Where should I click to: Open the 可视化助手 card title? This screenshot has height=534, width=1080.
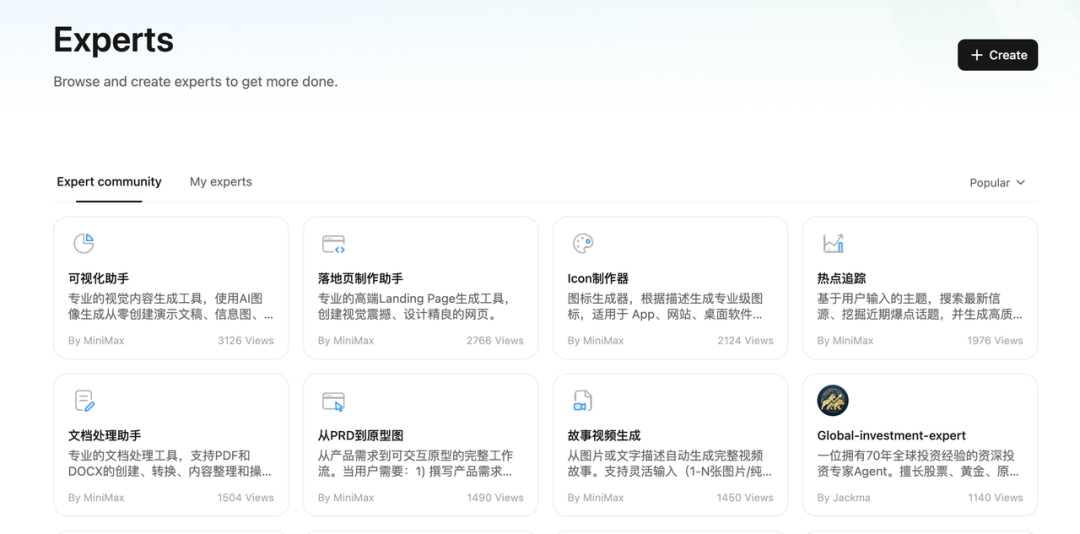[x=98, y=279]
